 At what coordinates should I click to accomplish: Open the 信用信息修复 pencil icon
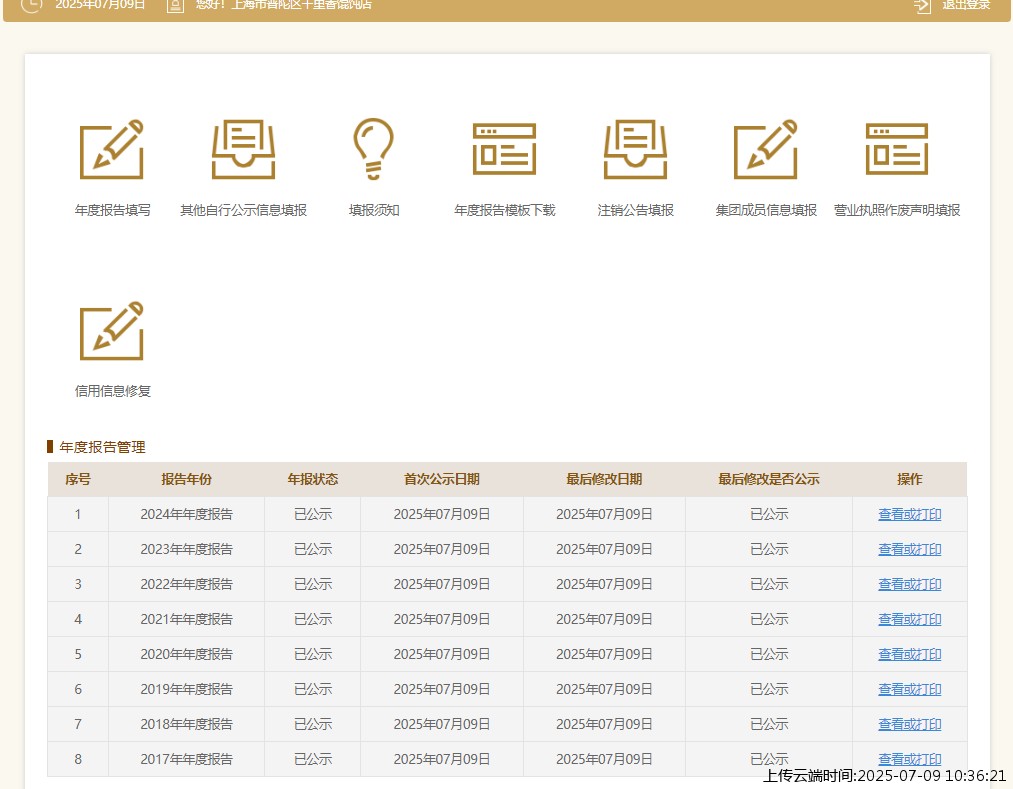point(112,331)
